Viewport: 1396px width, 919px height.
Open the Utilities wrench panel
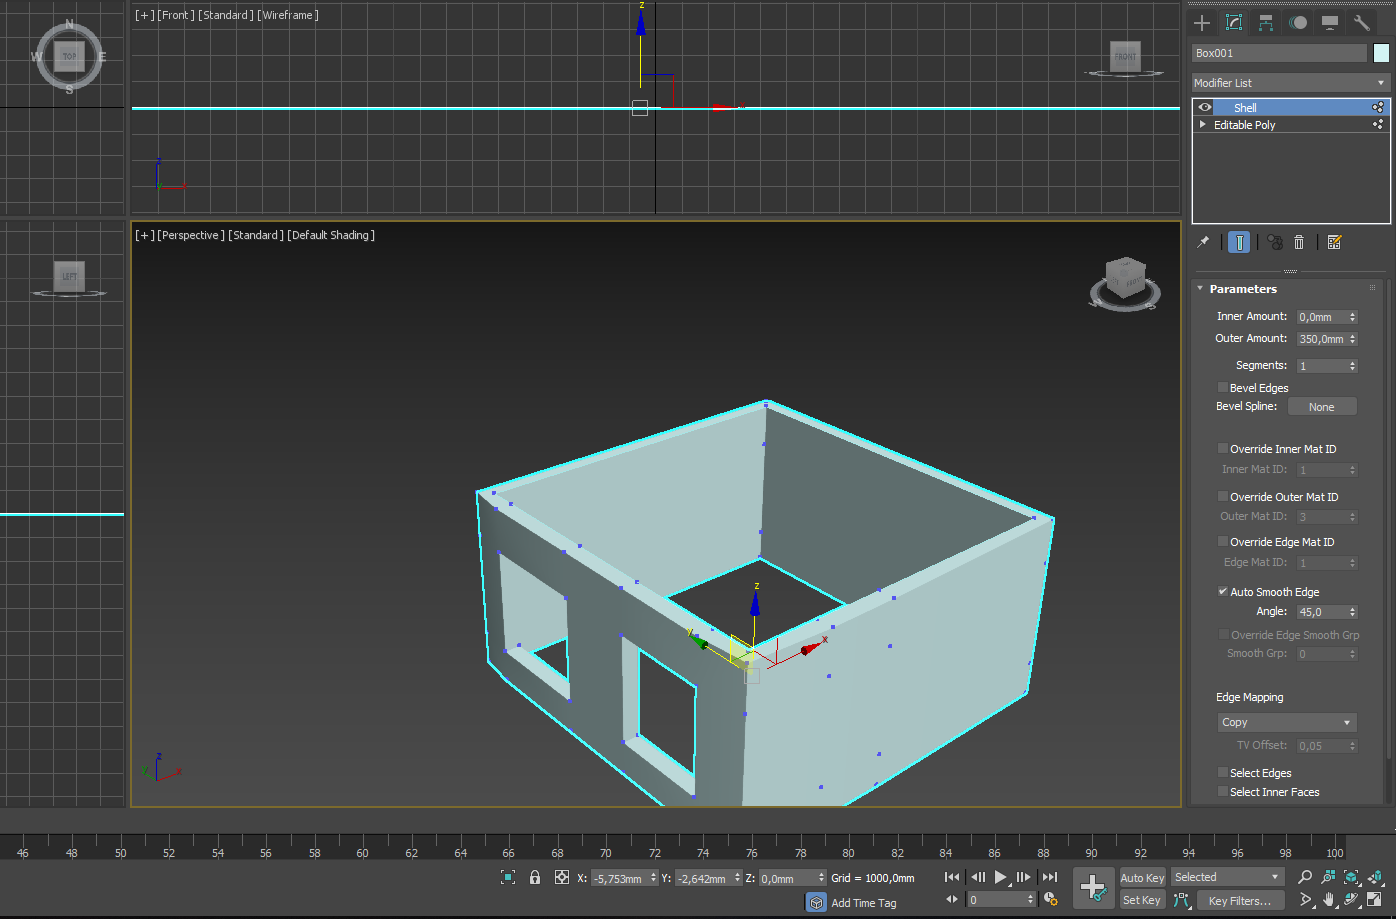pos(1361,23)
